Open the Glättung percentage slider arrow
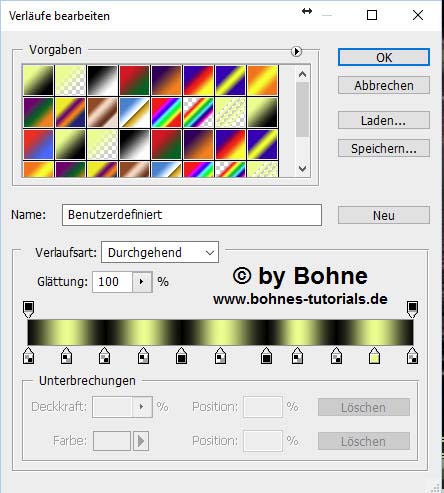The height and width of the screenshot is (493, 444). coord(142,282)
